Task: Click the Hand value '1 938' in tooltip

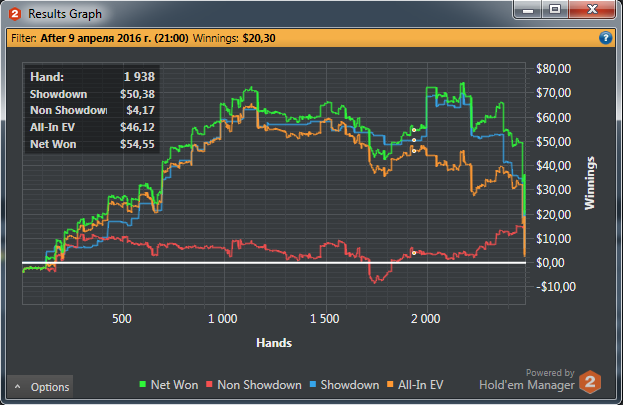Action: 139,77
